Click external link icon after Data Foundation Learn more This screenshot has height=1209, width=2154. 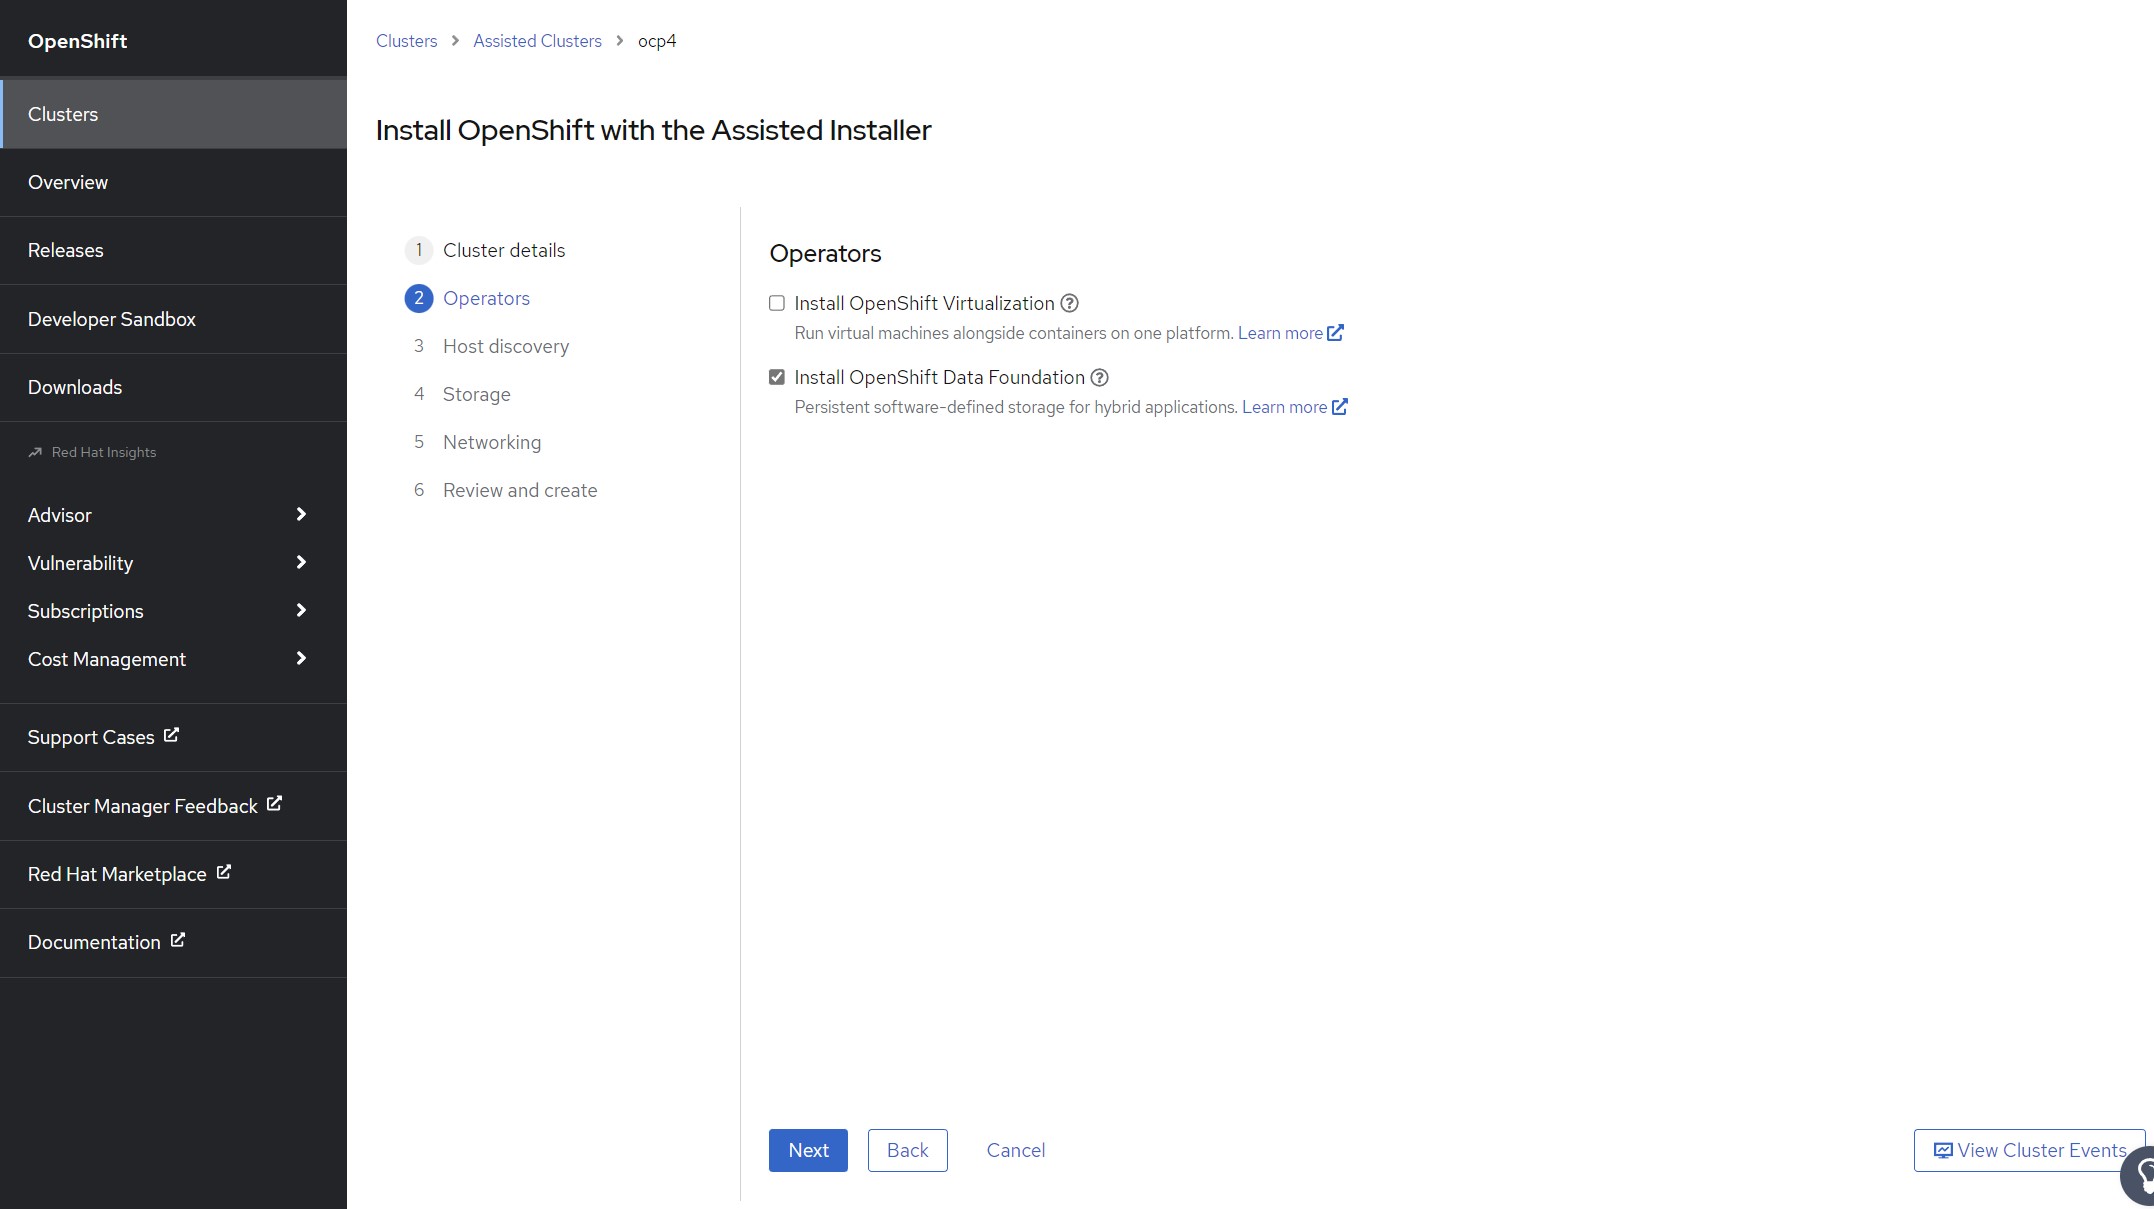pos(1340,406)
